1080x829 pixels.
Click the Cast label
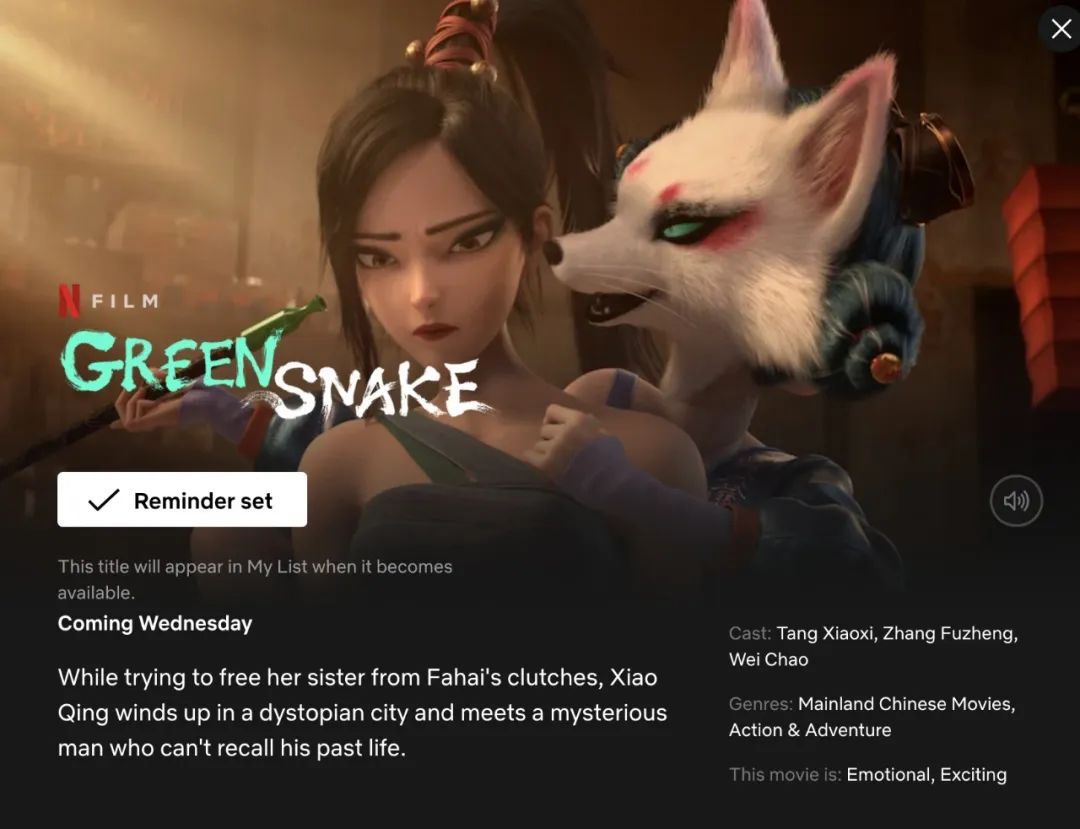pyautogui.click(x=750, y=633)
